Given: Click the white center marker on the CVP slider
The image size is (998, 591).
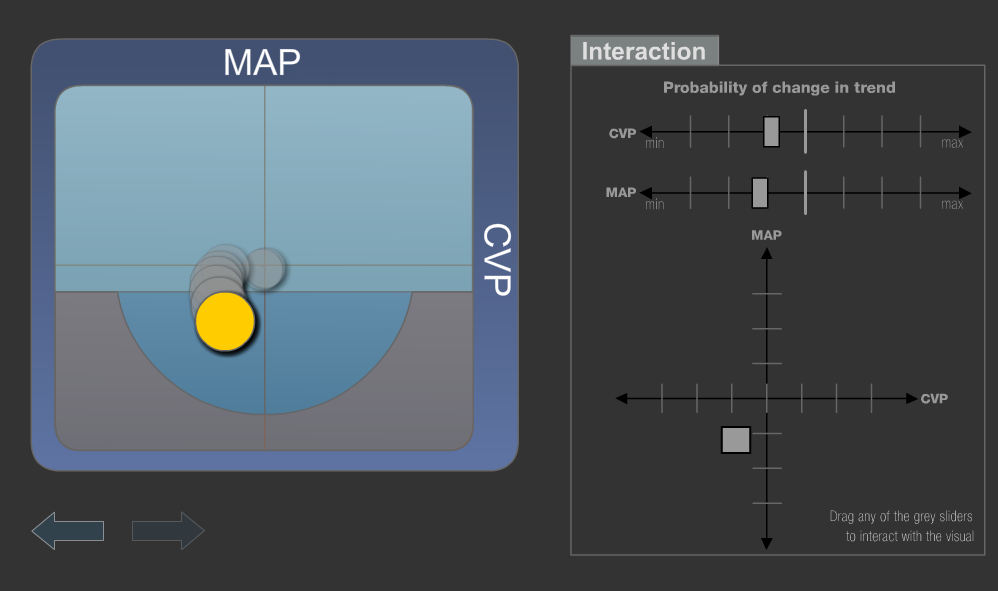Looking at the screenshot, I should pyautogui.click(x=805, y=132).
